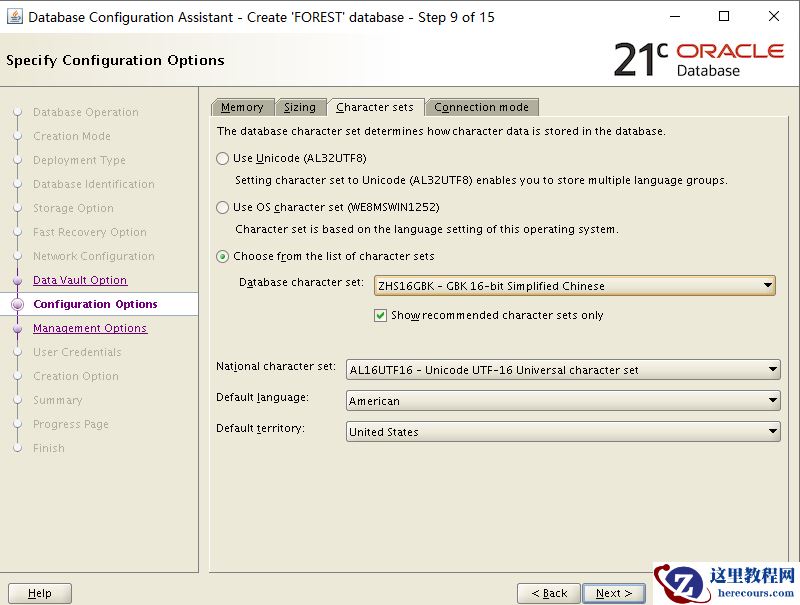
Task: Go back with the Back button
Action: click(x=549, y=593)
